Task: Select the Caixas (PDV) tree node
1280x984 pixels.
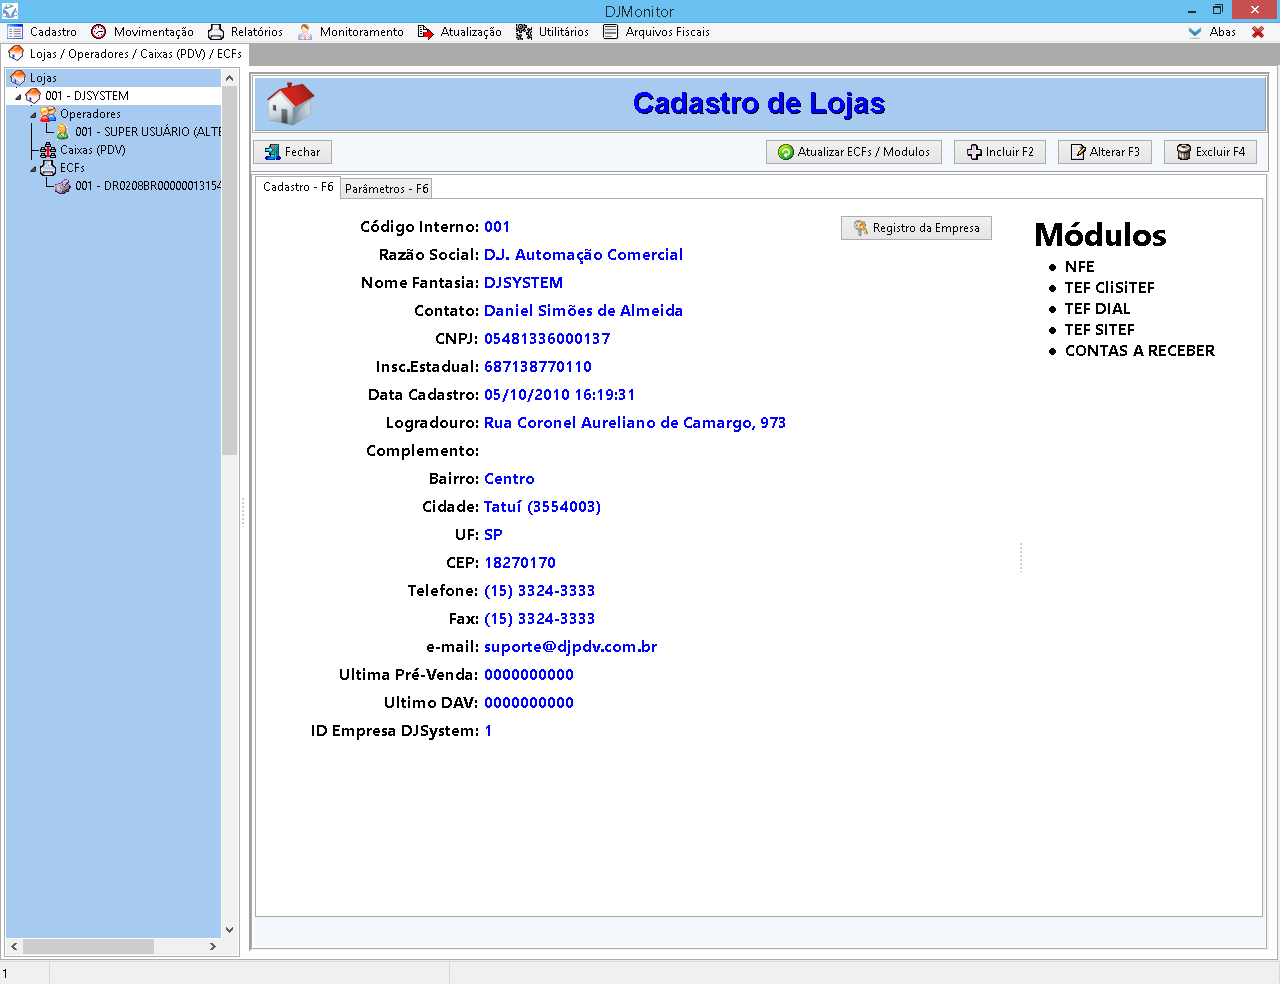Action: (x=93, y=150)
